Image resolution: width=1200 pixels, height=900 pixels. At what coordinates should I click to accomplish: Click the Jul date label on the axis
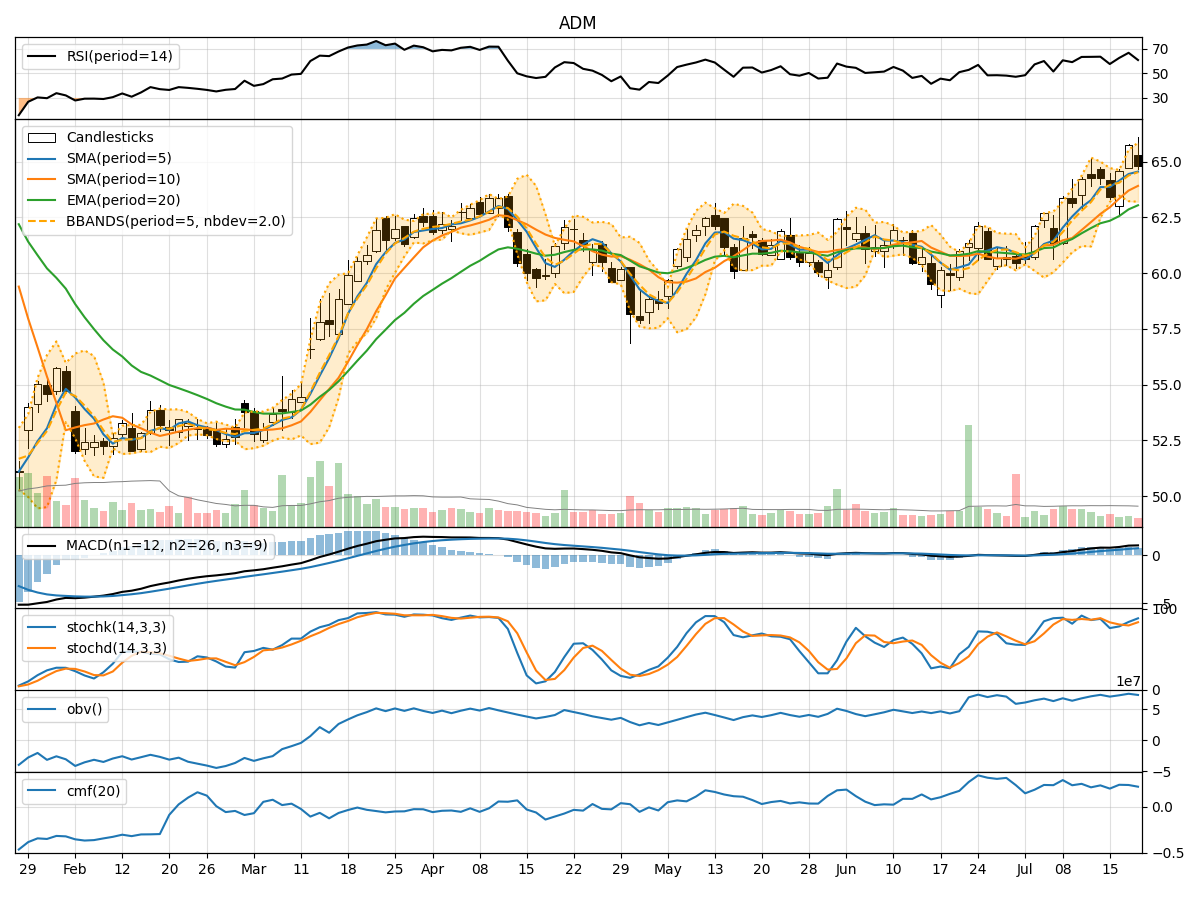1023,870
